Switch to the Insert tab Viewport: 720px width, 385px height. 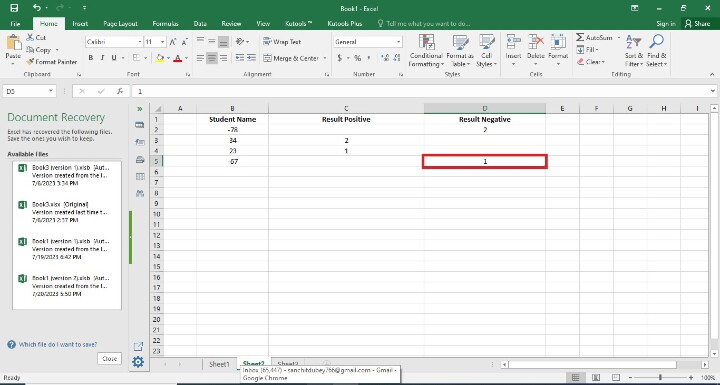80,23
